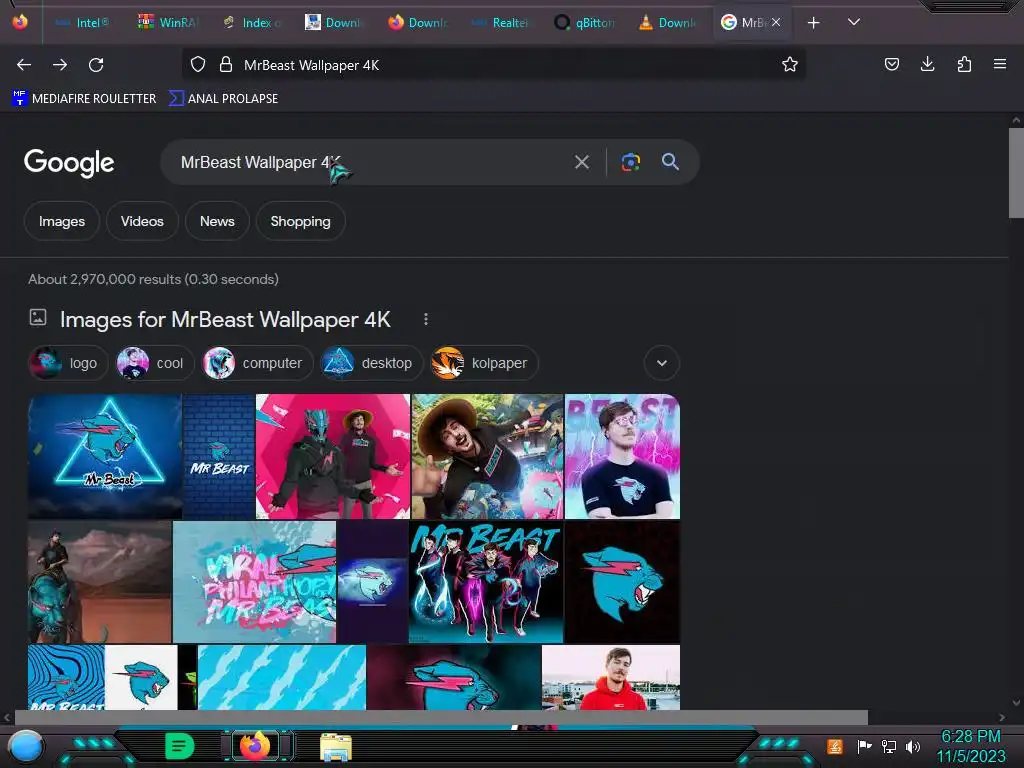Filter images by logo chip
Screen dimensions: 1024x768
[x=68, y=363]
